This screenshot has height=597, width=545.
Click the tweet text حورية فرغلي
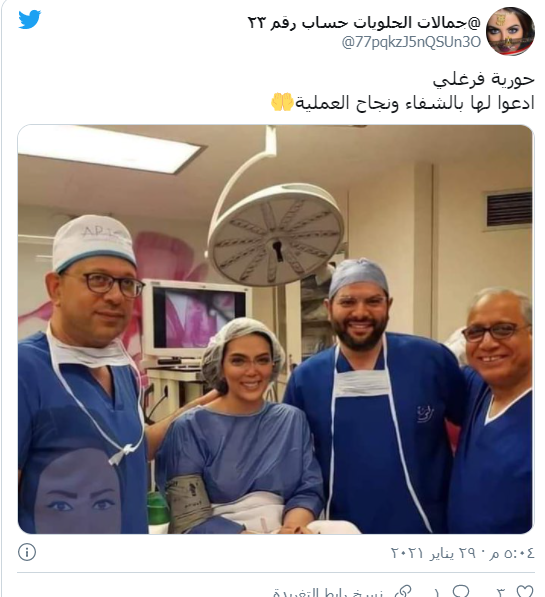tap(483, 80)
